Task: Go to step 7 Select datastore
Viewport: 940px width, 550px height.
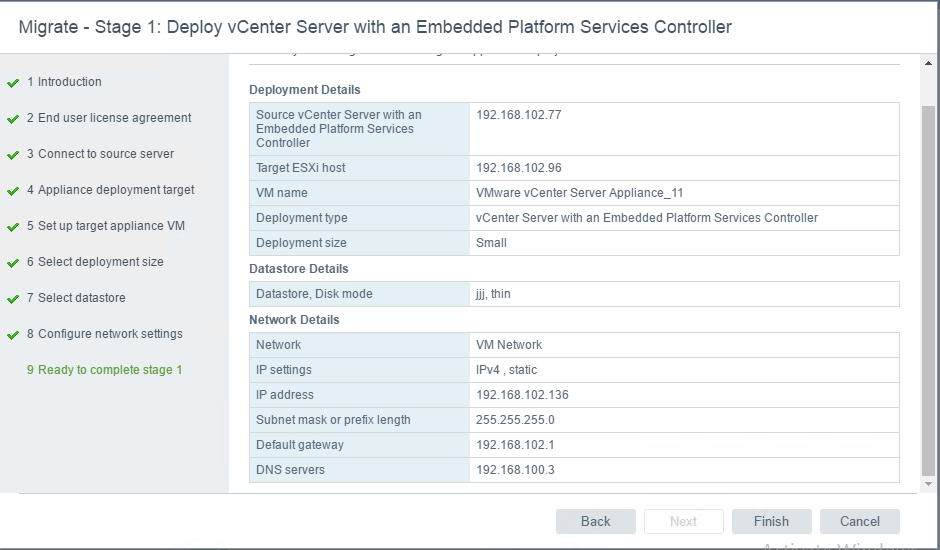Action: (76, 297)
